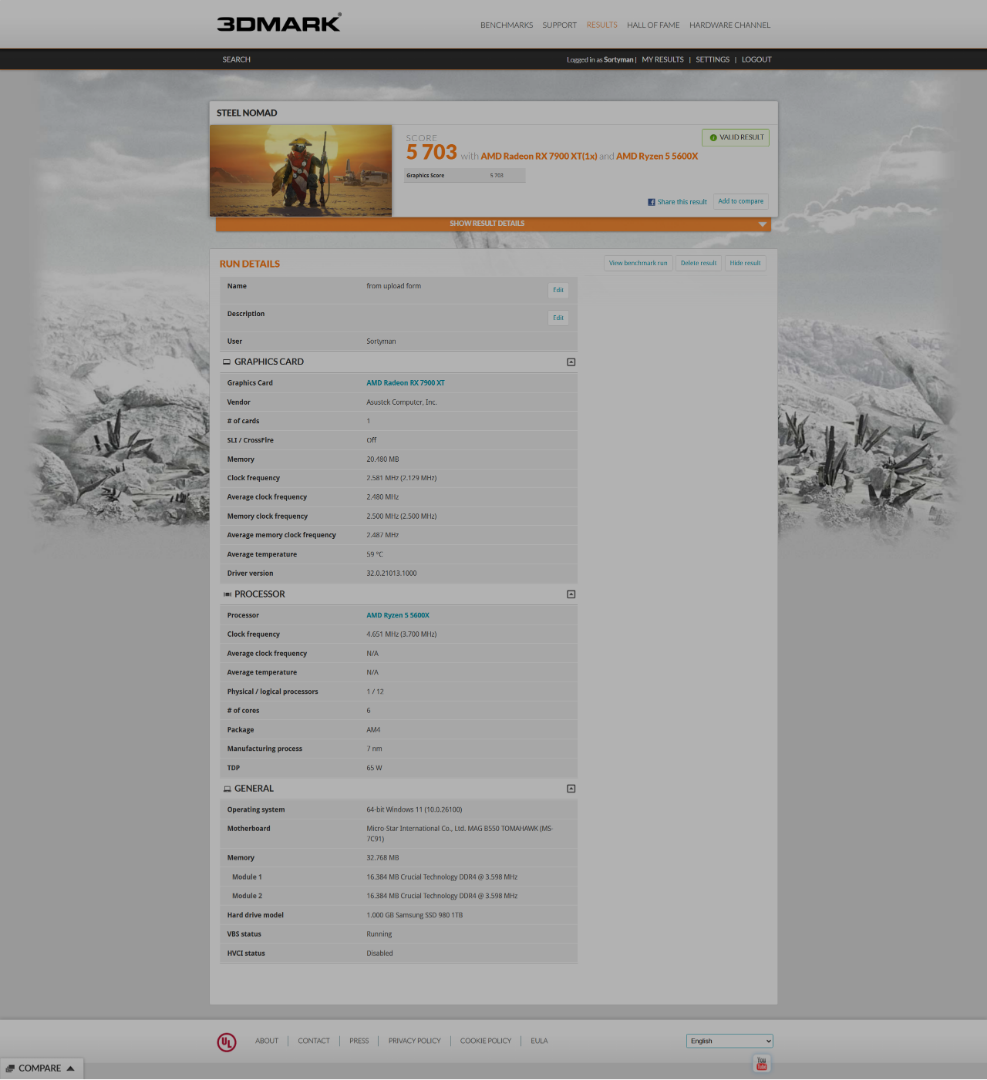Screen dimensions: 987x1080
Task: Open account Settings
Action: point(712,60)
